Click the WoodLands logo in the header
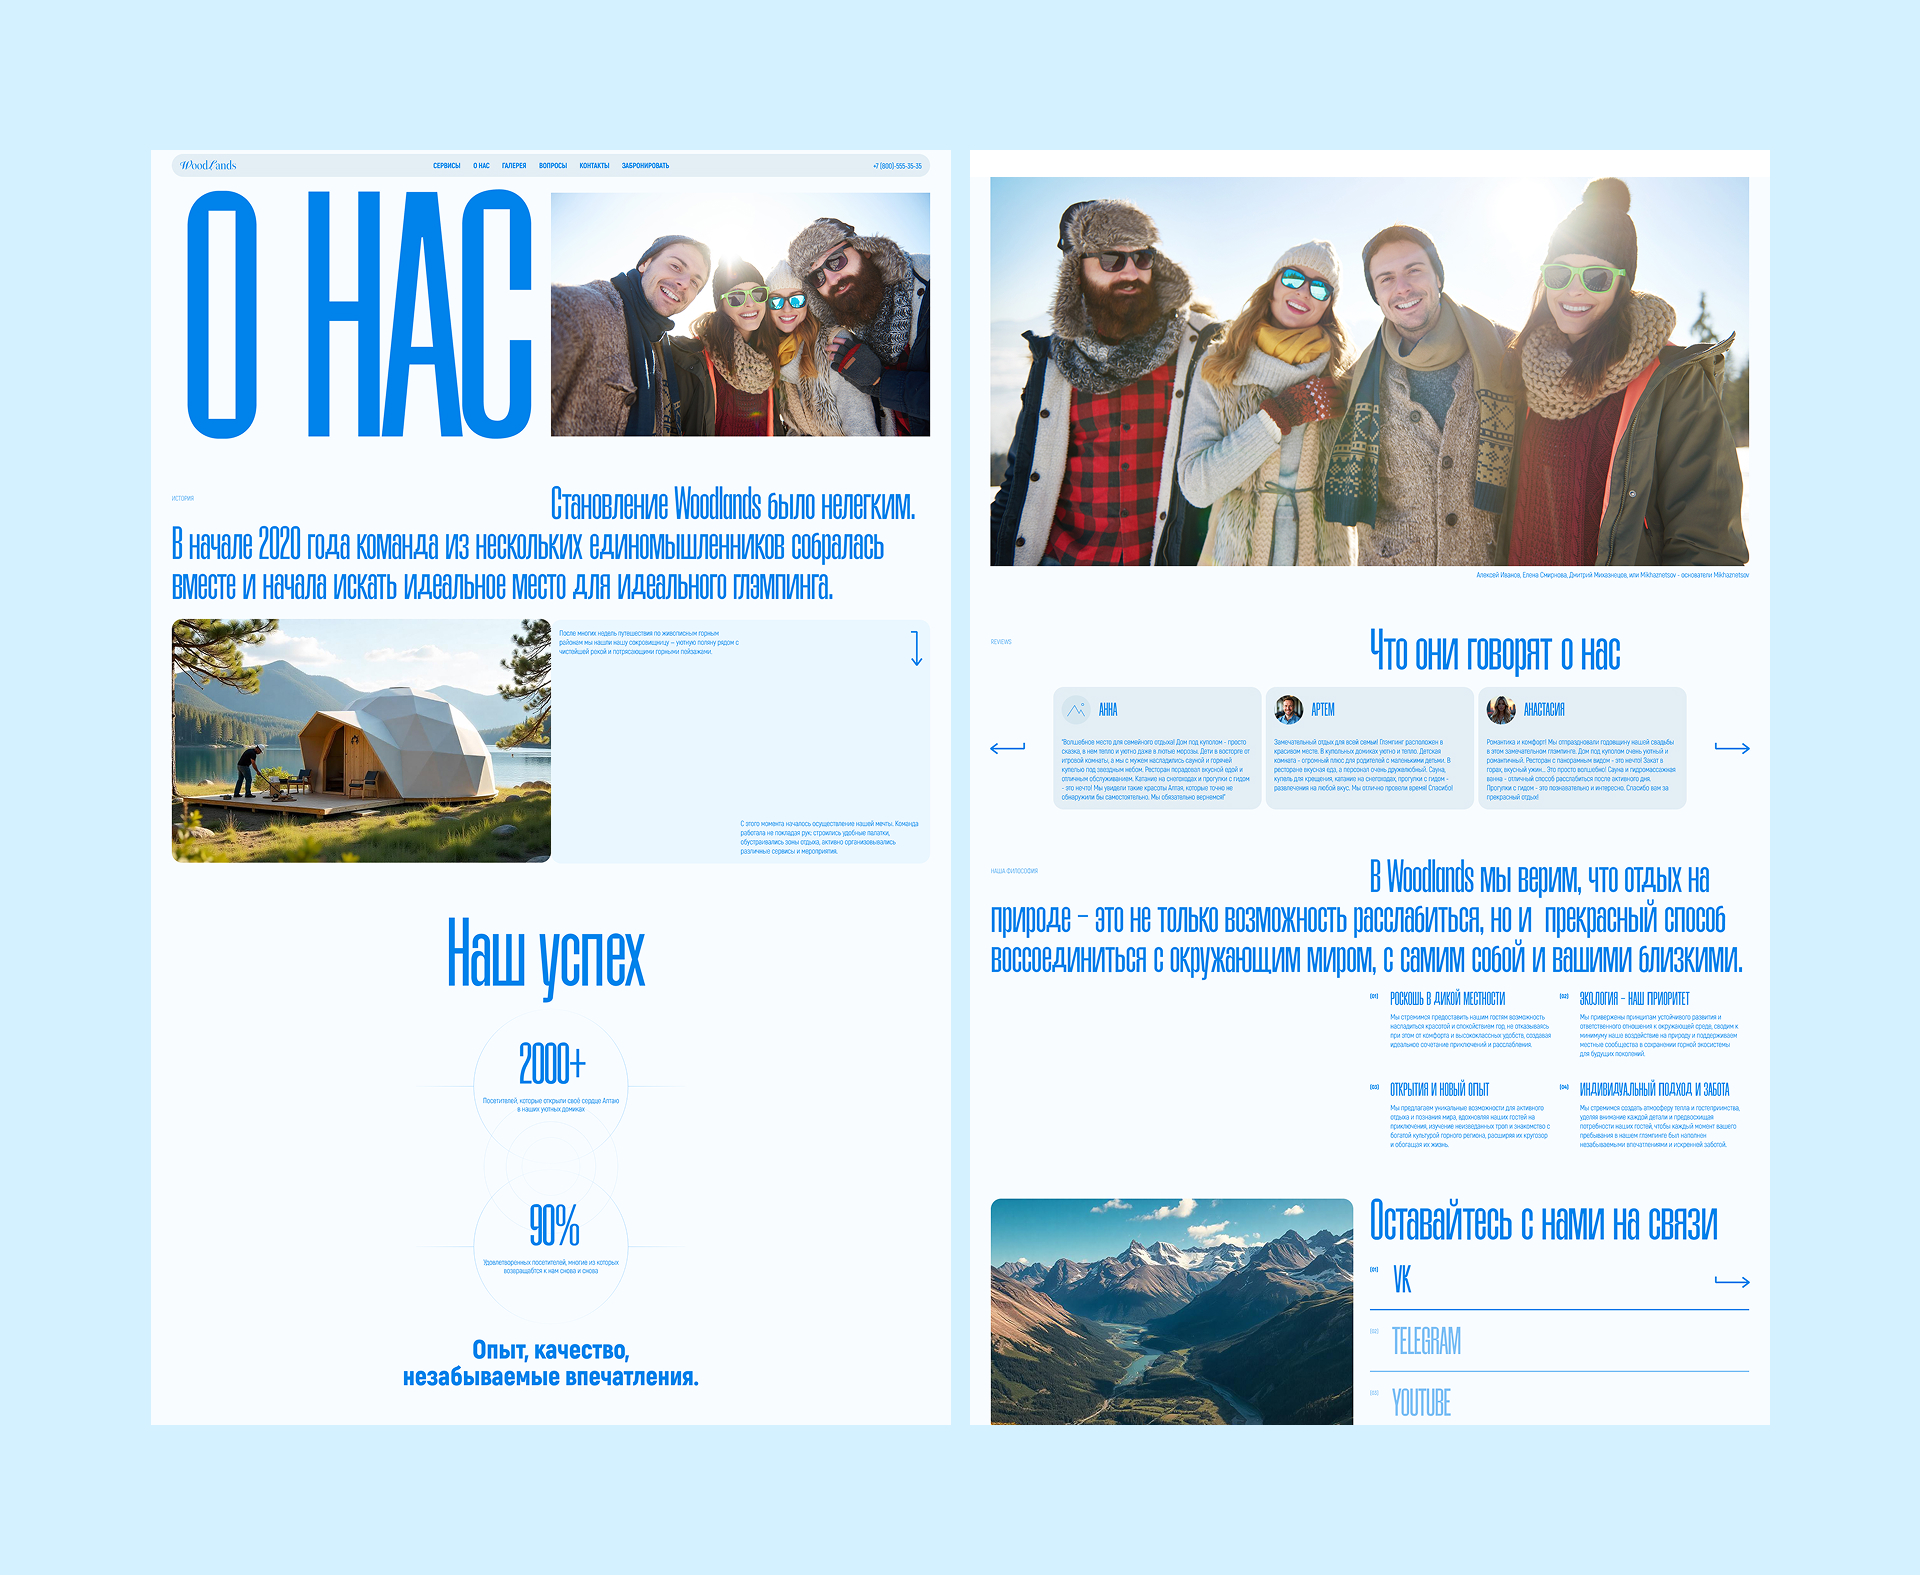Screen dimensions: 1920x1575 [208, 165]
